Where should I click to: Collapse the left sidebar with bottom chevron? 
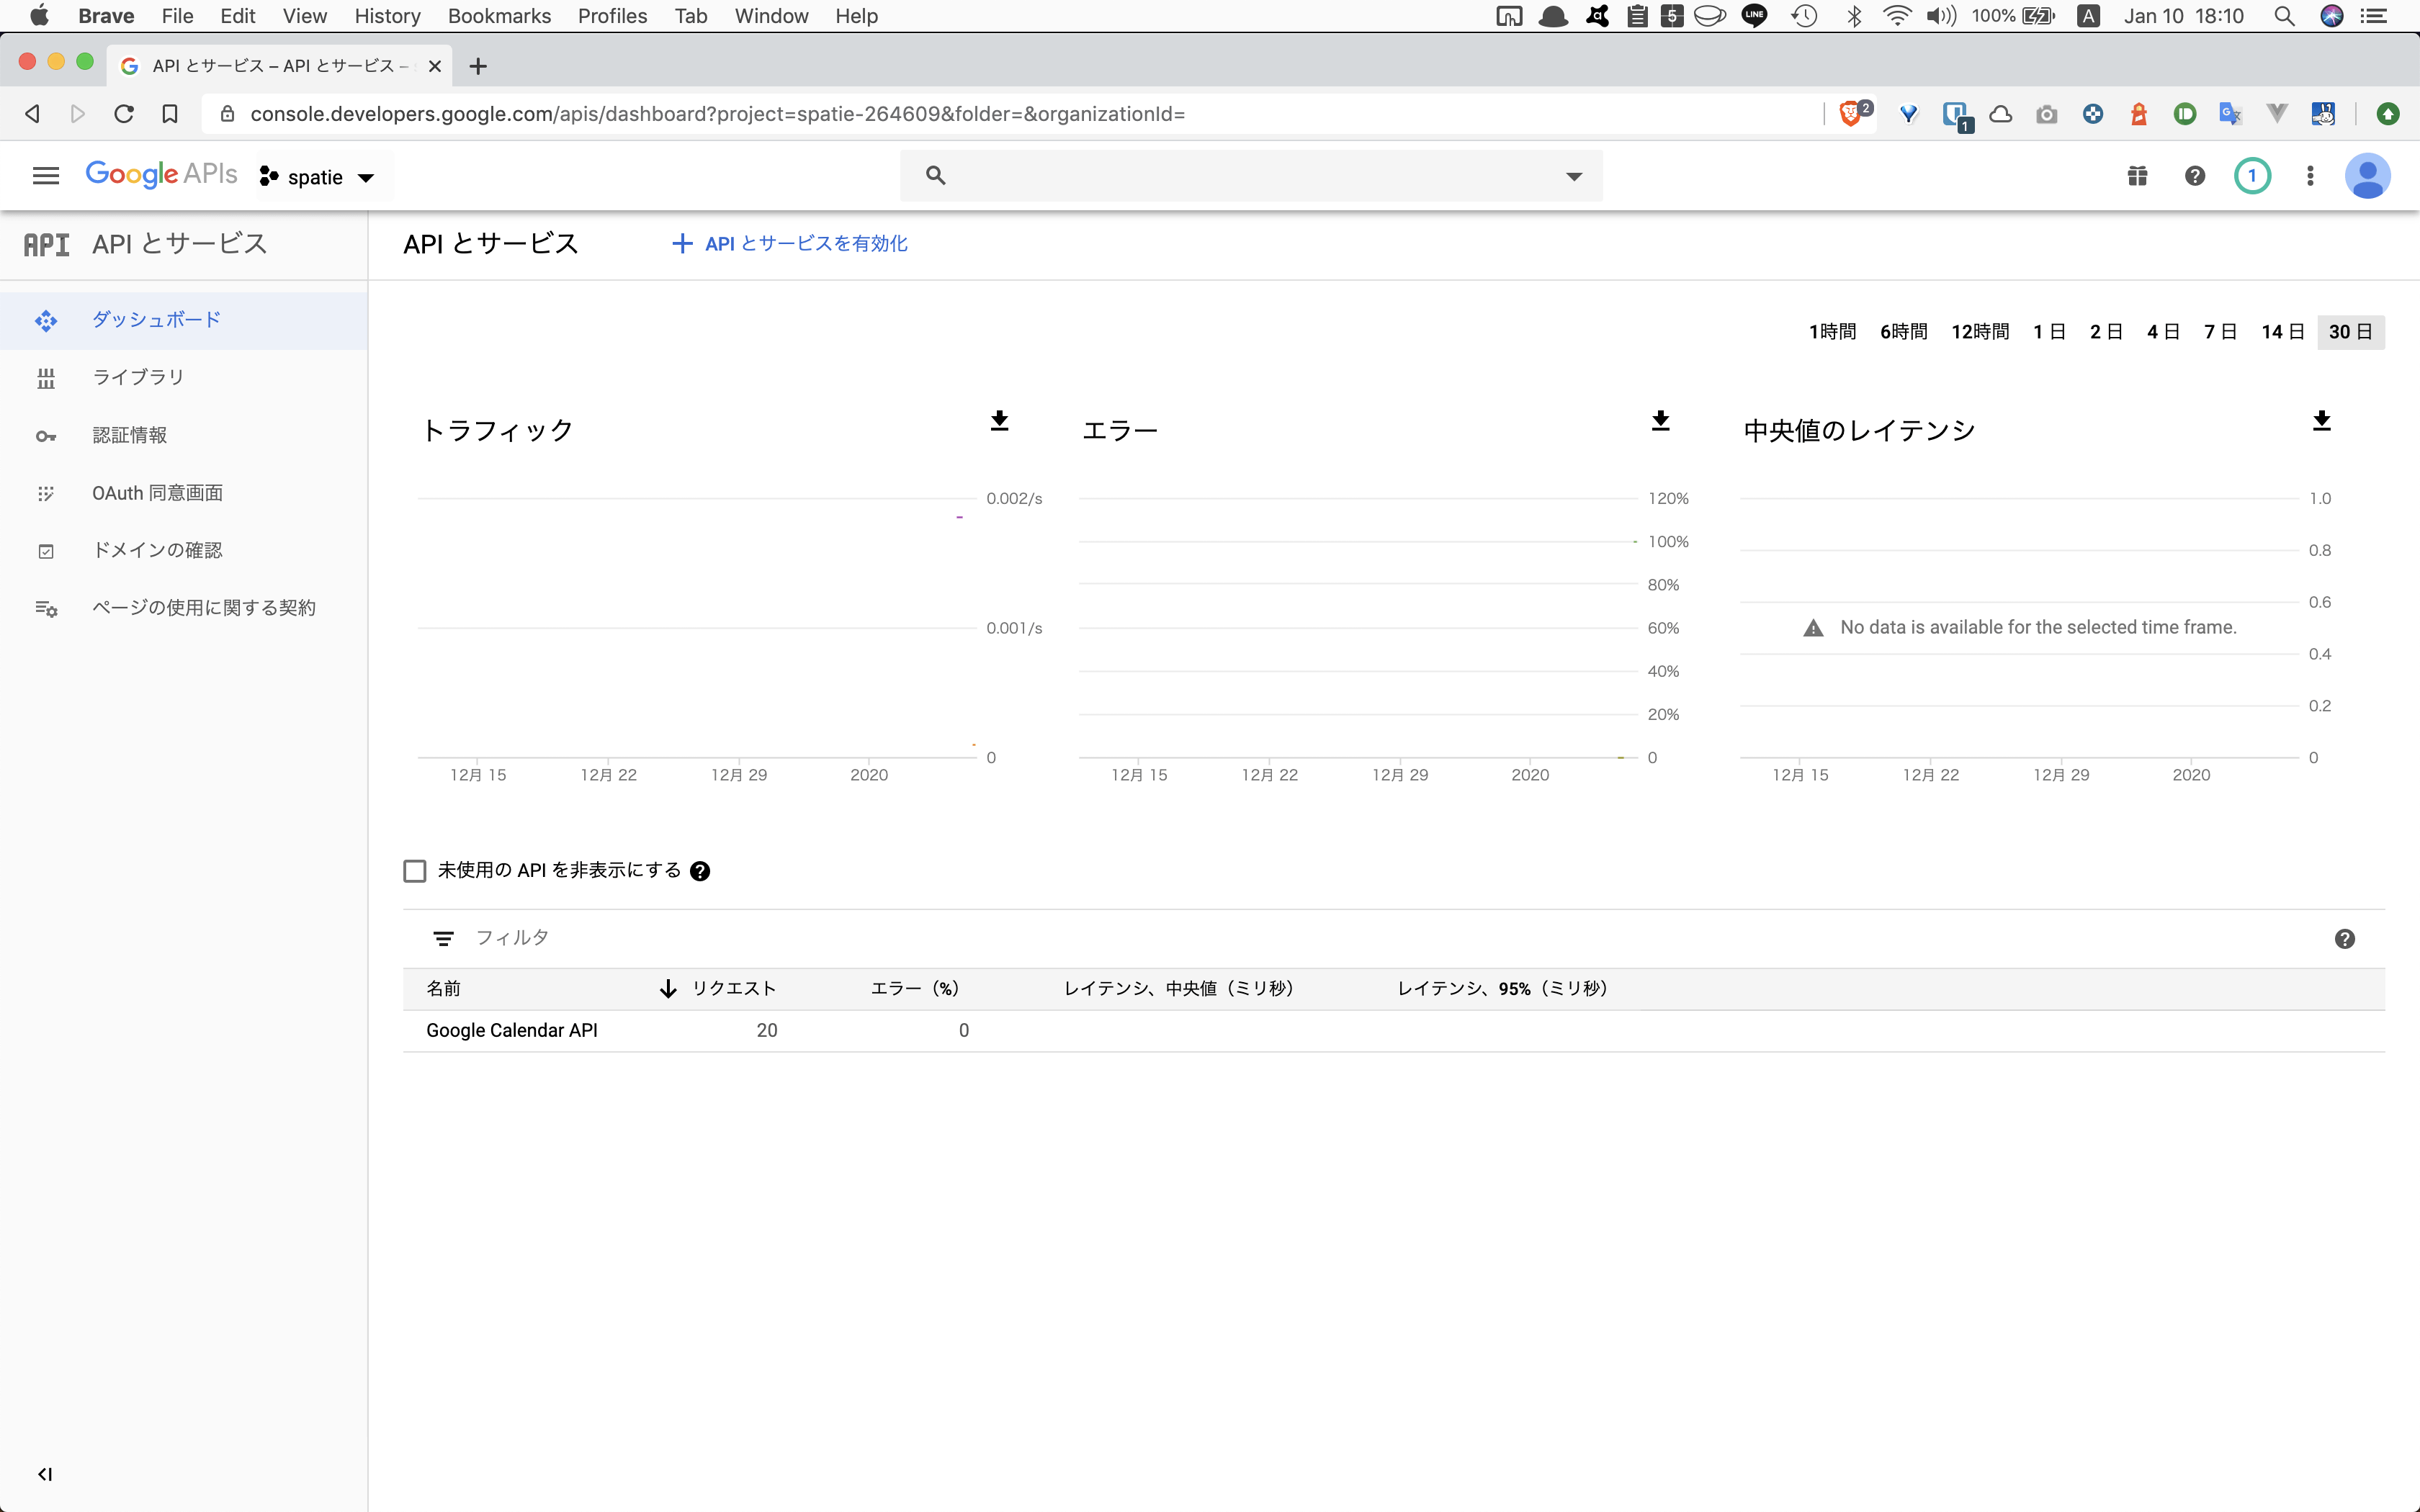coord(45,1473)
